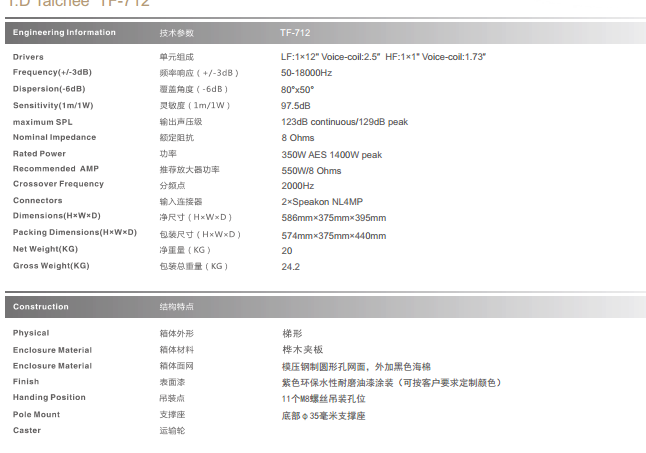Click the 'Dispersion(-6dB)' label
Viewport: 646px width, 453px height.
(49, 89)
